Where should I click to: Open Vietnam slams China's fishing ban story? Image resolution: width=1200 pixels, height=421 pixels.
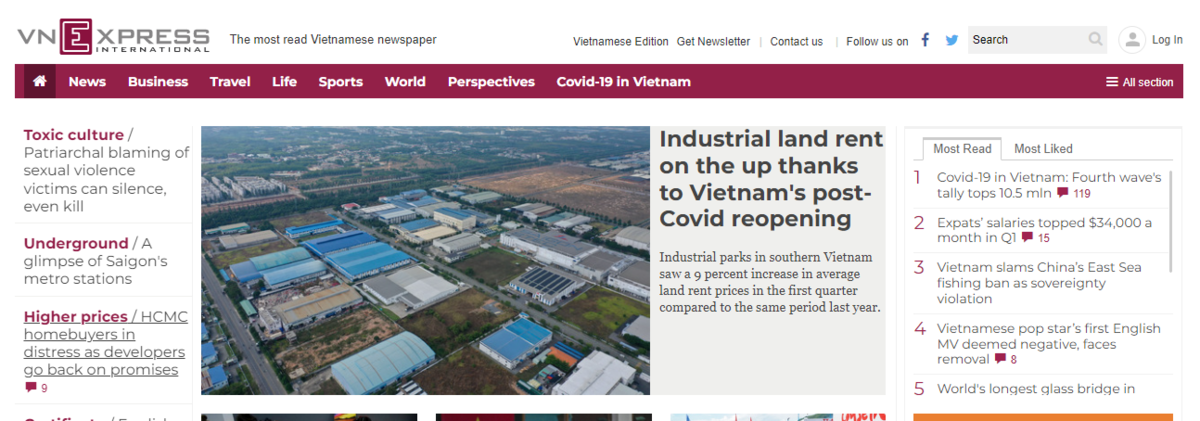click(x=1039, y=283)
